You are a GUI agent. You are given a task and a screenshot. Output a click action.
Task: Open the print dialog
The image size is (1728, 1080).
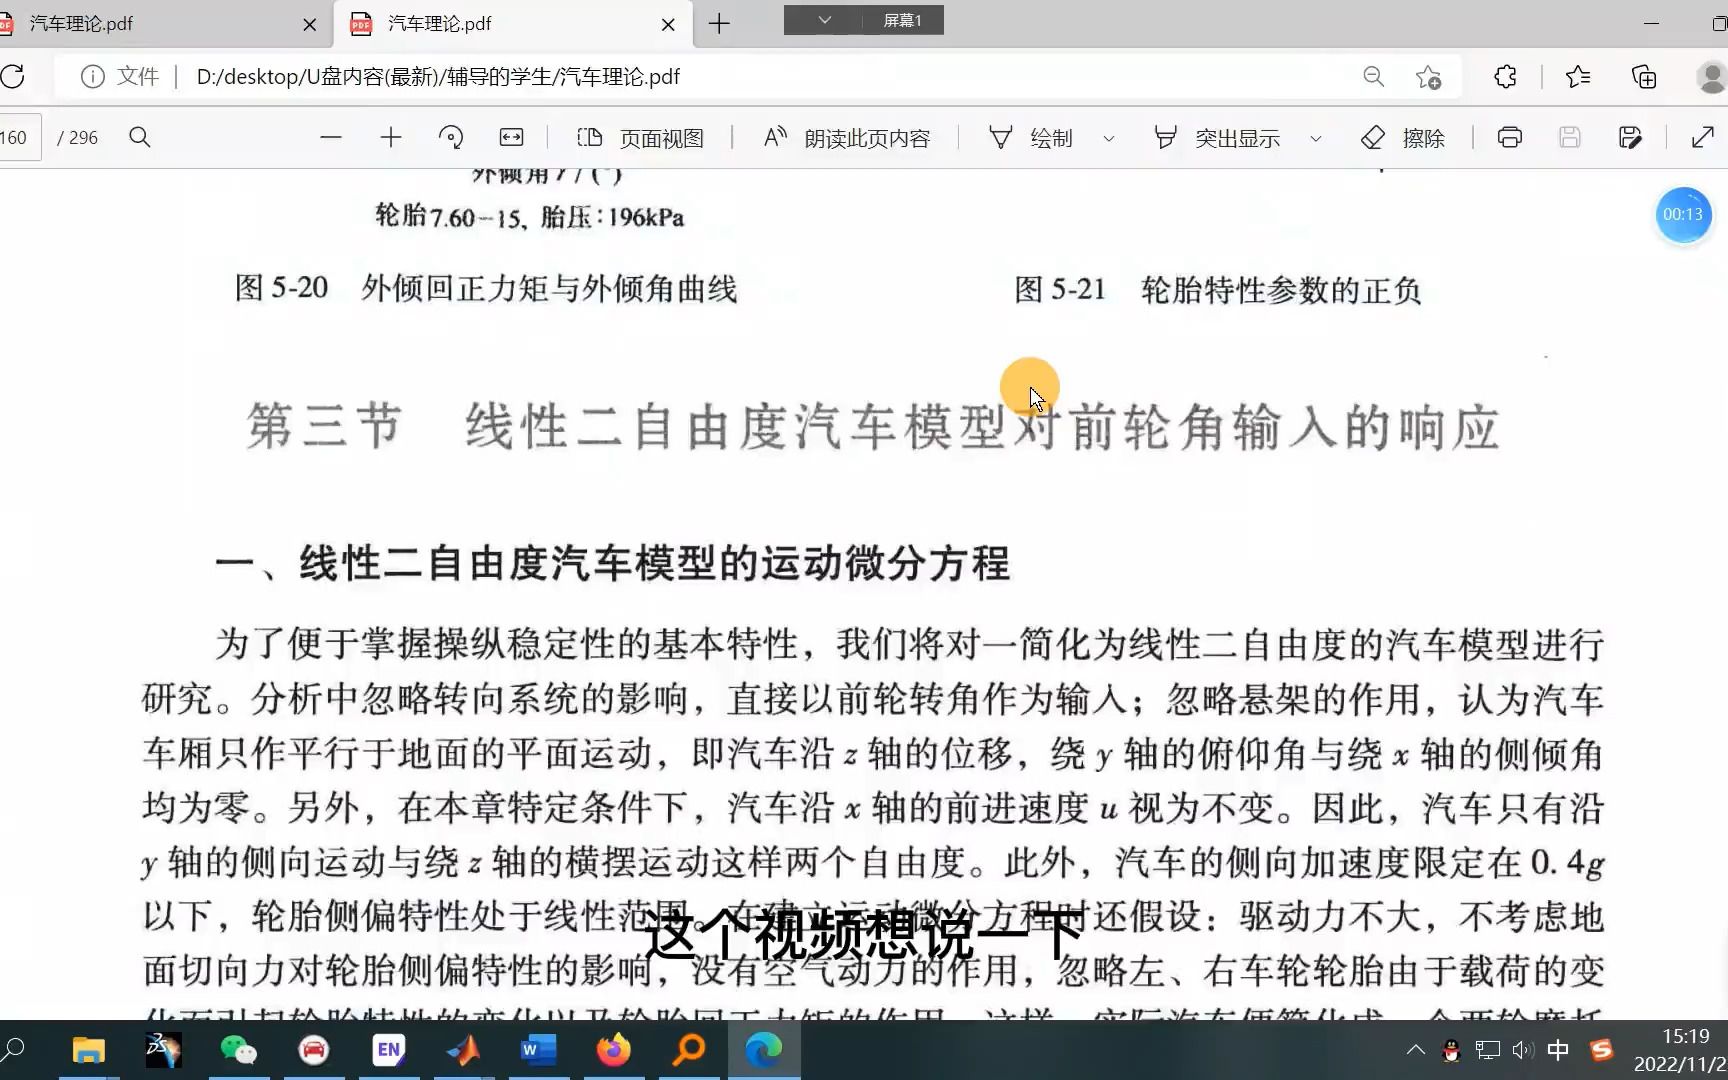pos(1508,137)
